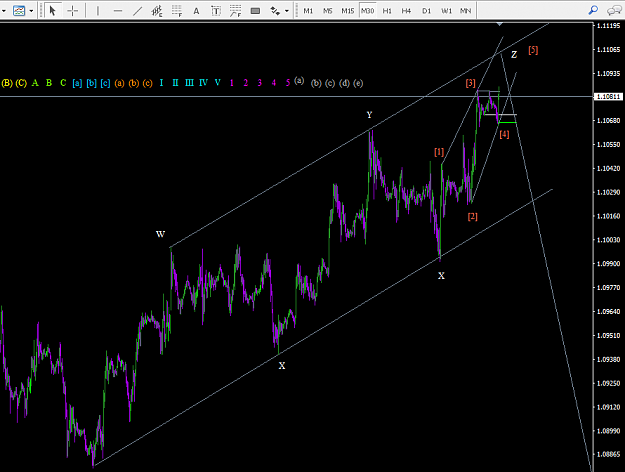This screenshot has width=625, height=472.
Task: Expand the templates dropdown arrow
Action: click(31, 11)
